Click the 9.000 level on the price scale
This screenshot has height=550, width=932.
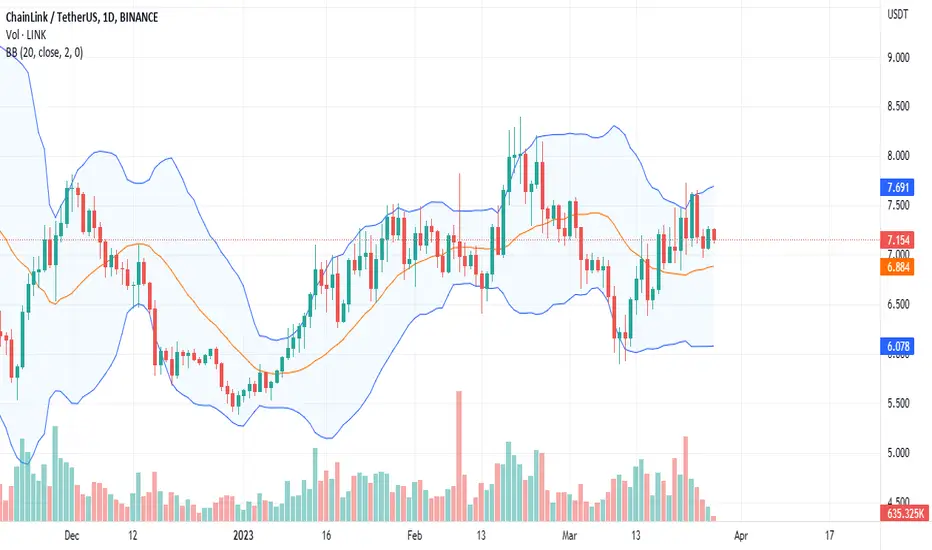[898, 58]
